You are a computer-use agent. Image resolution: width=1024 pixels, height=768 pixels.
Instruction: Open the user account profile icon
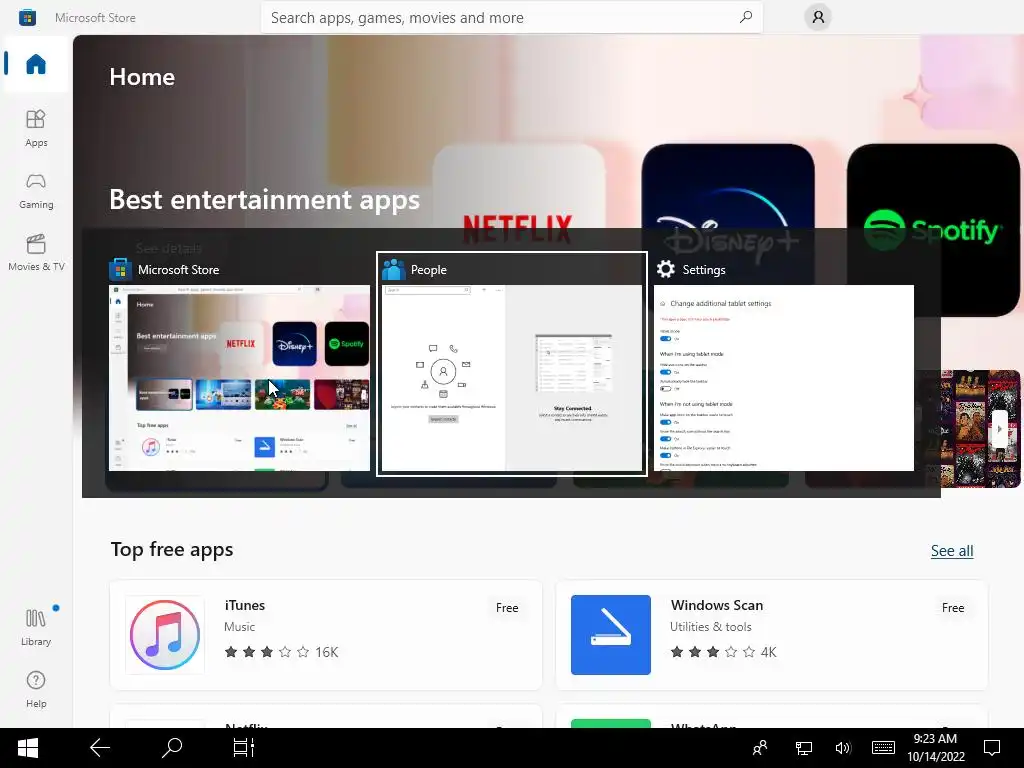pyautogui.click(x=818, y=18)
